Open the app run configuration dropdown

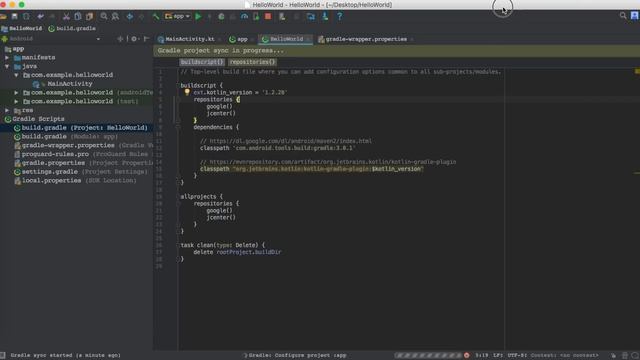pos(178,16)
